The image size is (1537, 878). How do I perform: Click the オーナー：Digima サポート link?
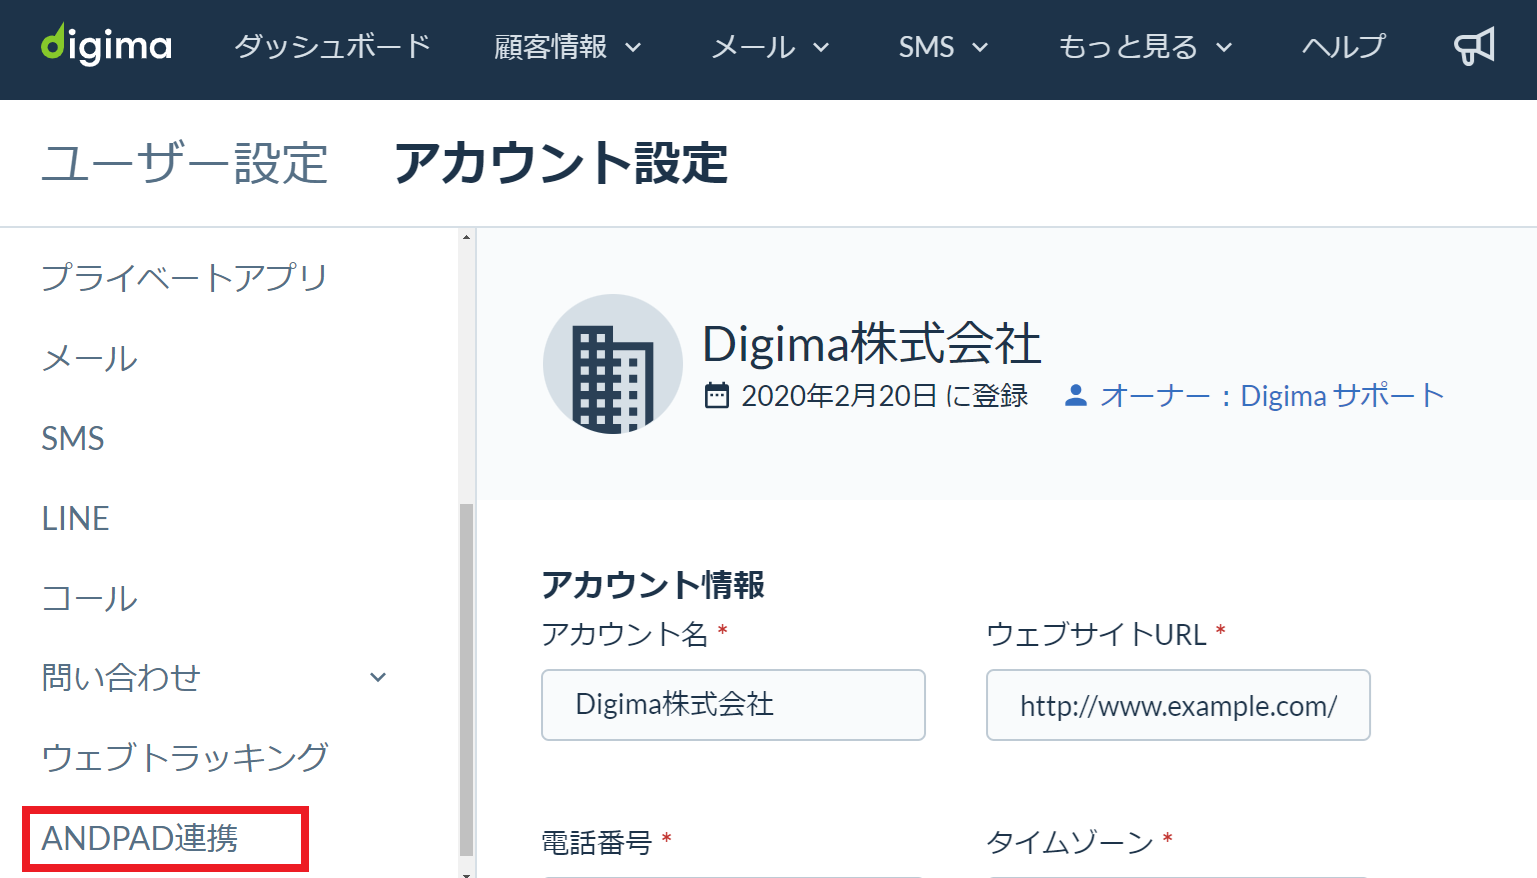[1272, 396]
